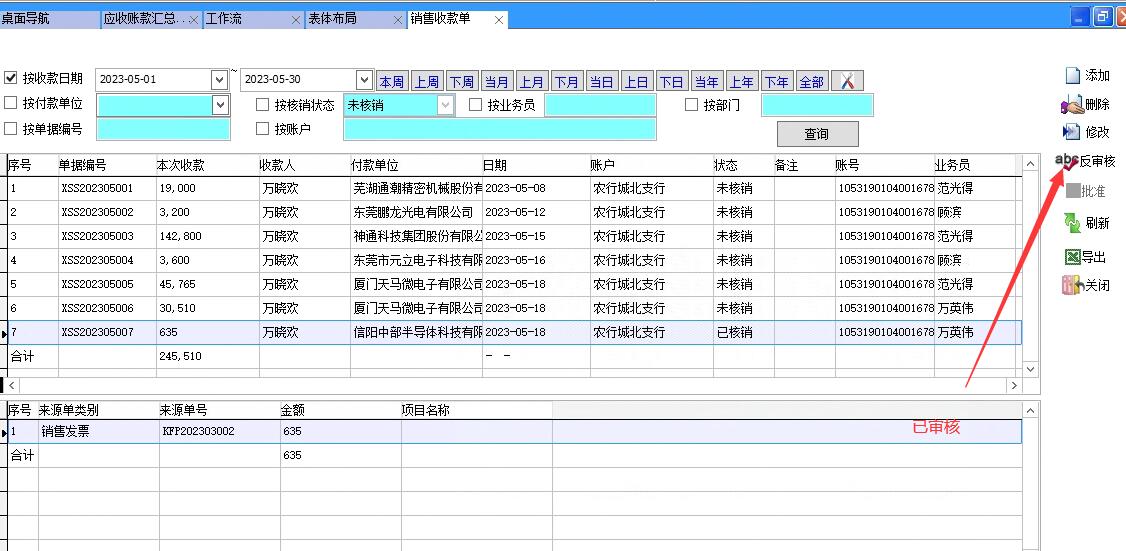Image resolution: width=1126 pixels, height=551 pixels.
Task: Click the 删除 (Delete) icon
Action: (x=1072, y=104)
